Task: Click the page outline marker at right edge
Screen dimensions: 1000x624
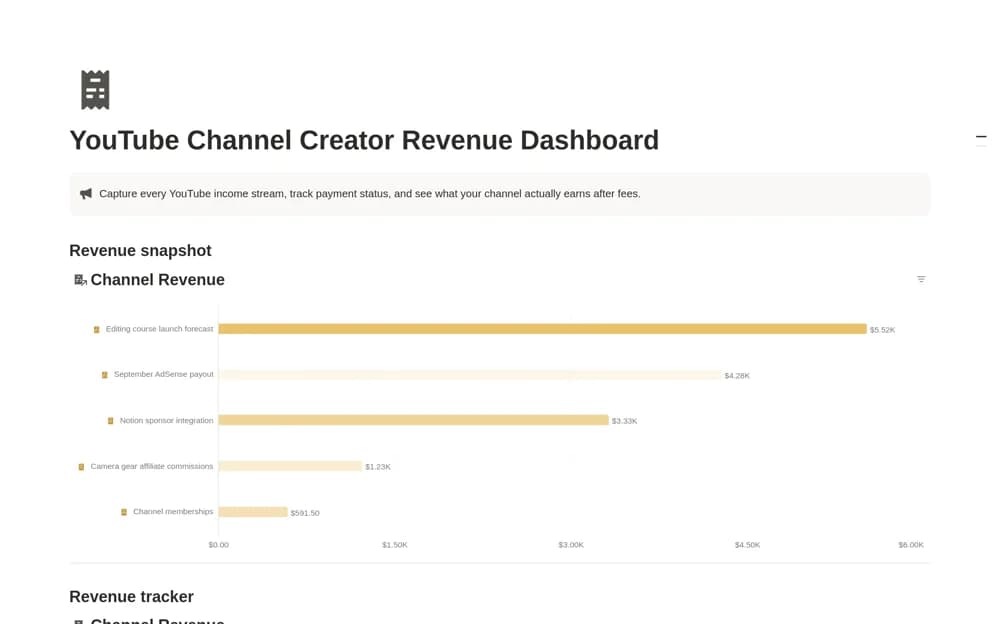Action: coord(981,137)
